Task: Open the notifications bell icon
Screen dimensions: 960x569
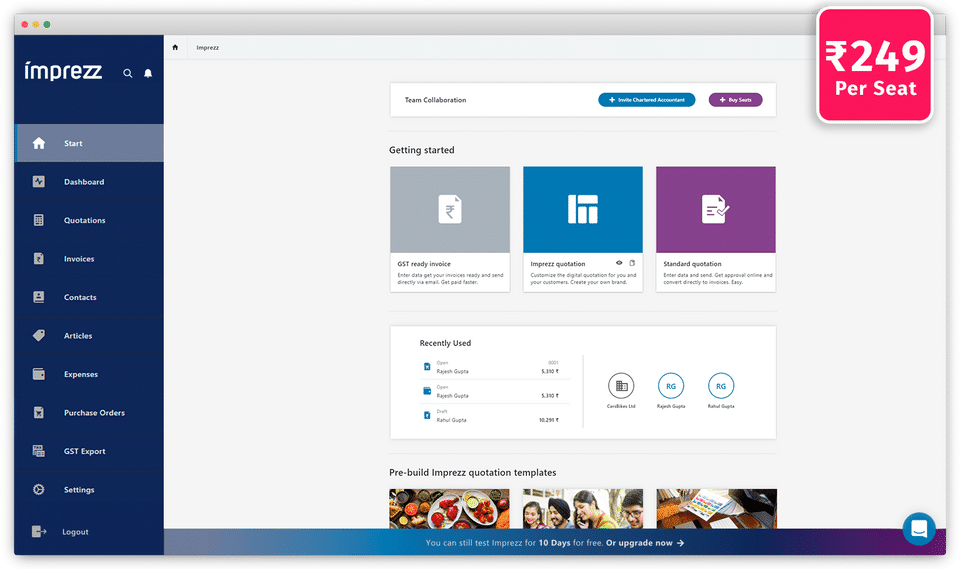Action: point(148,73)
